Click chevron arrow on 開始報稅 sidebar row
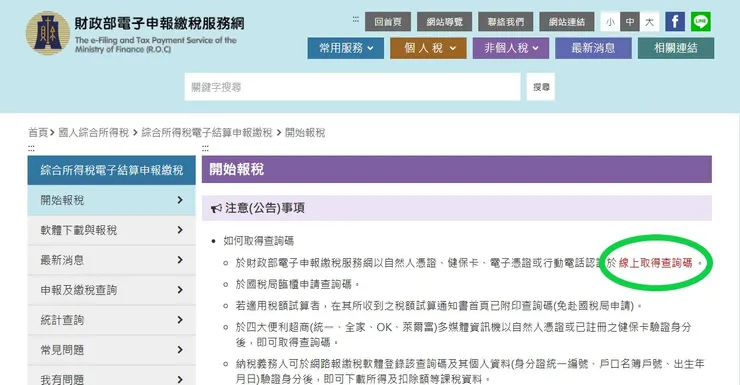Screen dimensions: 740x385 pos(180,200)
